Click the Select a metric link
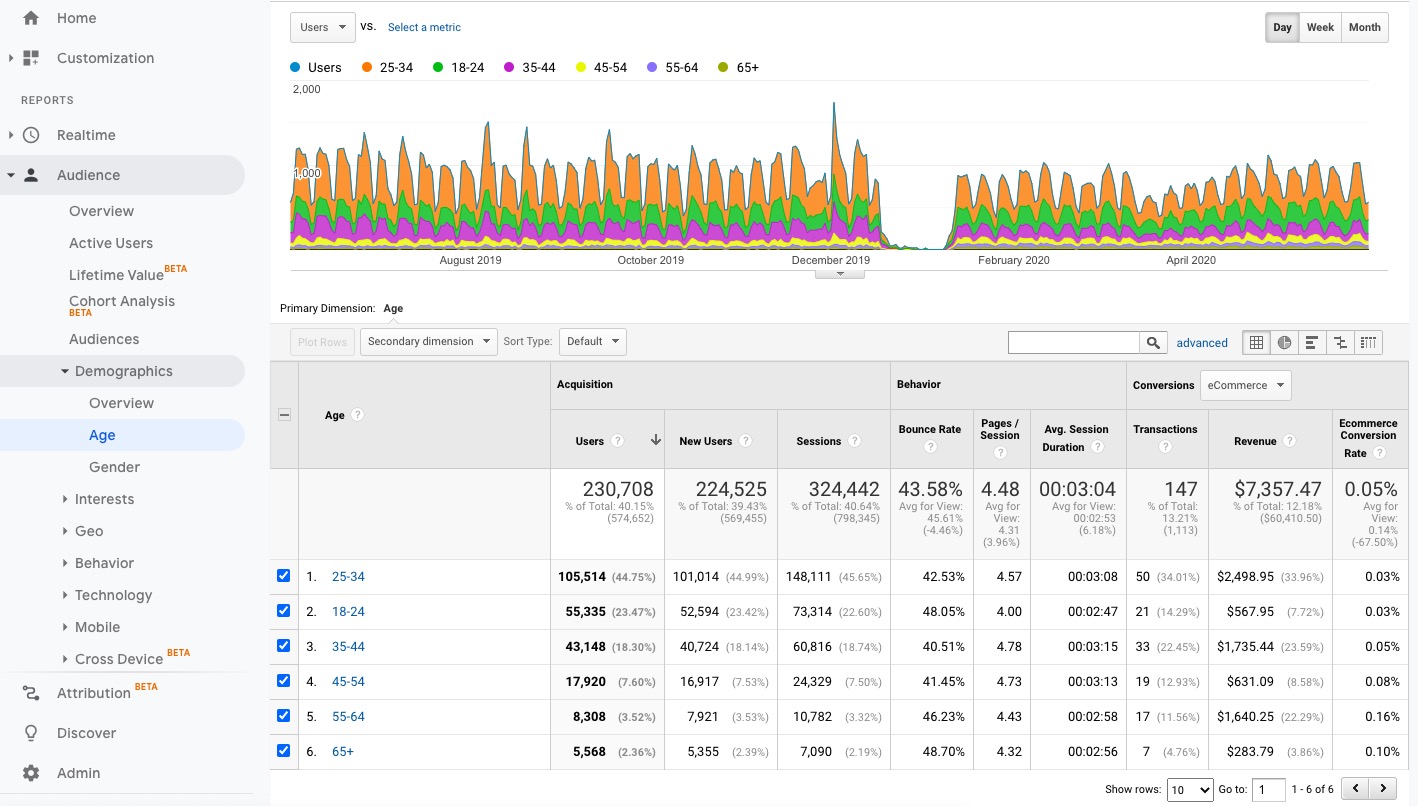 424,27
